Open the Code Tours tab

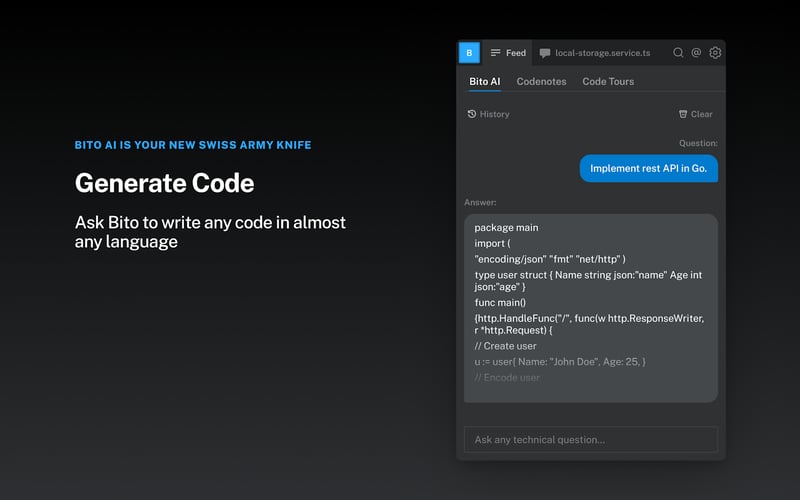[x=608, y=82]
